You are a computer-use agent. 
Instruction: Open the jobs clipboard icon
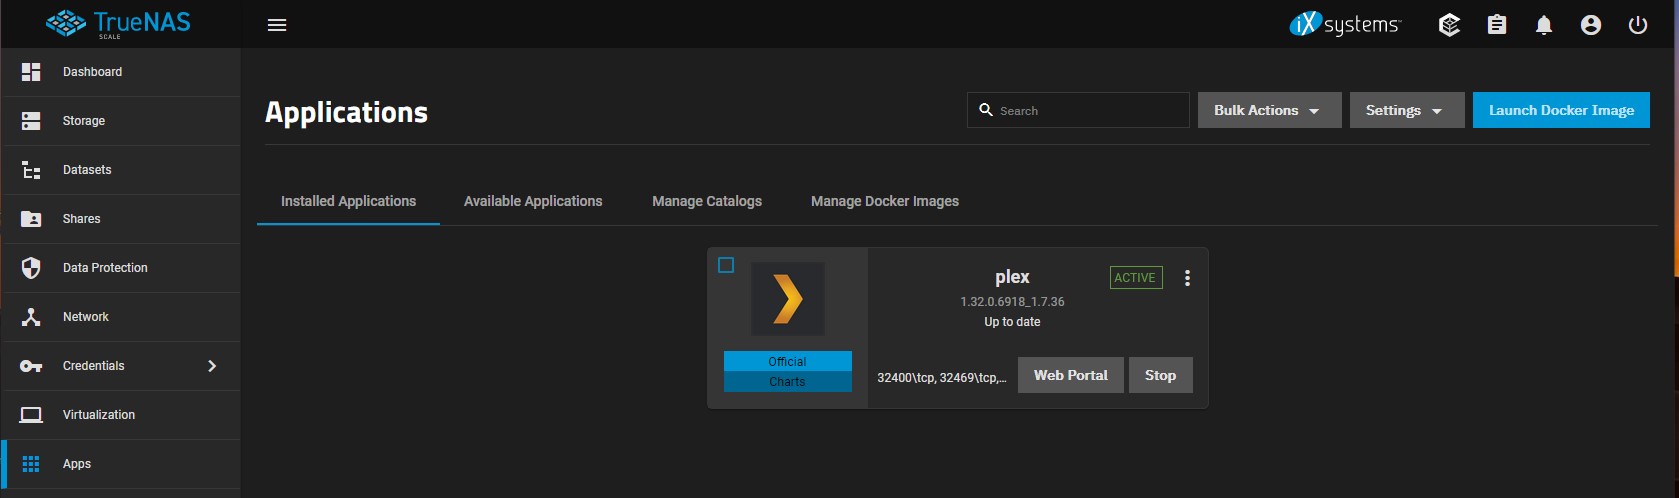[1496, 25]
